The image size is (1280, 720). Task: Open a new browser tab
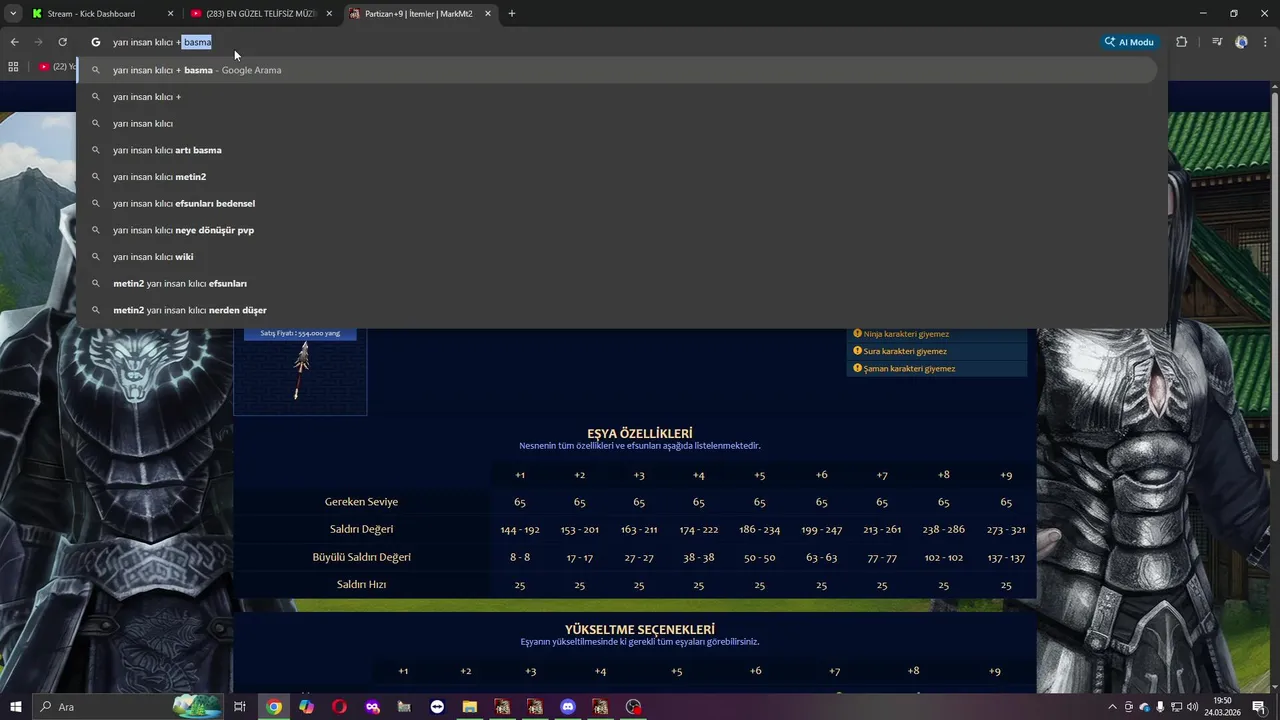512,14
